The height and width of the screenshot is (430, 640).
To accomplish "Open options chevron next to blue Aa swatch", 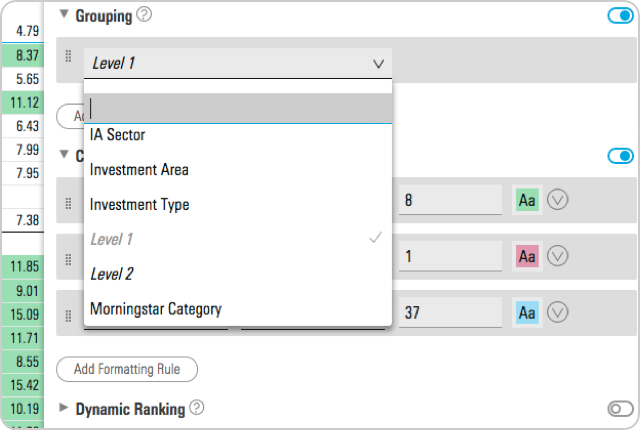I will (558, 313).
